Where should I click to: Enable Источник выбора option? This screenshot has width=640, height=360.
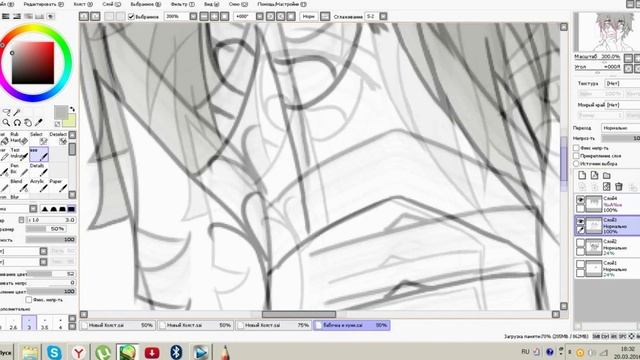click(576, 164)
